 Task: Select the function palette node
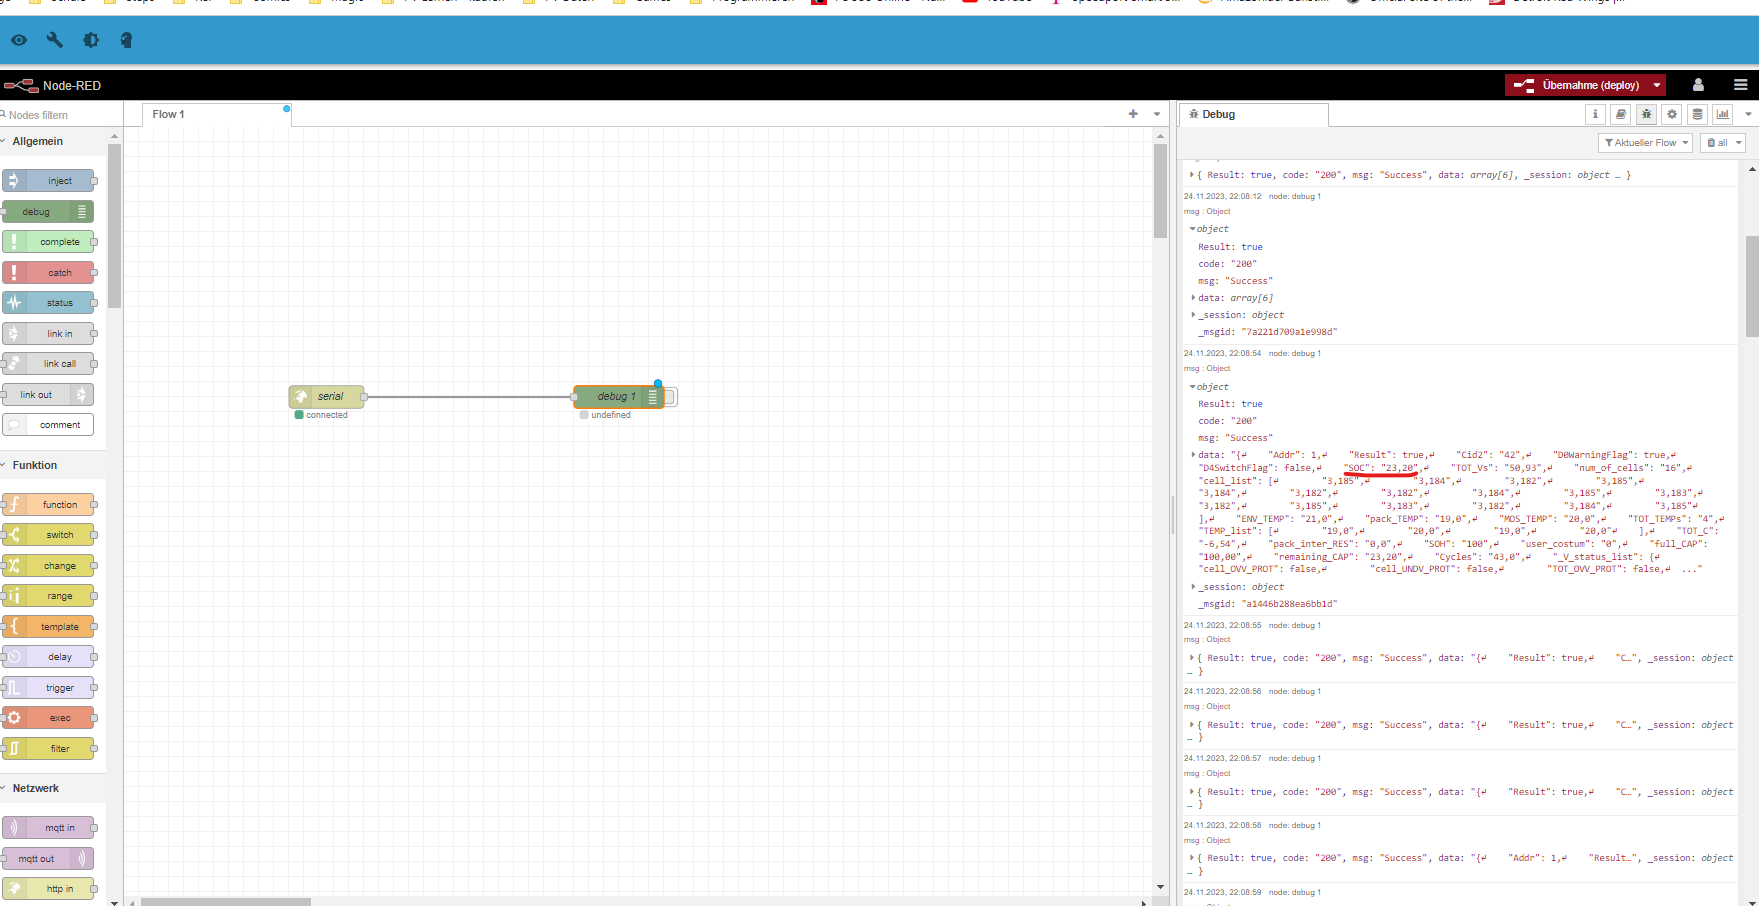[49, 505]
